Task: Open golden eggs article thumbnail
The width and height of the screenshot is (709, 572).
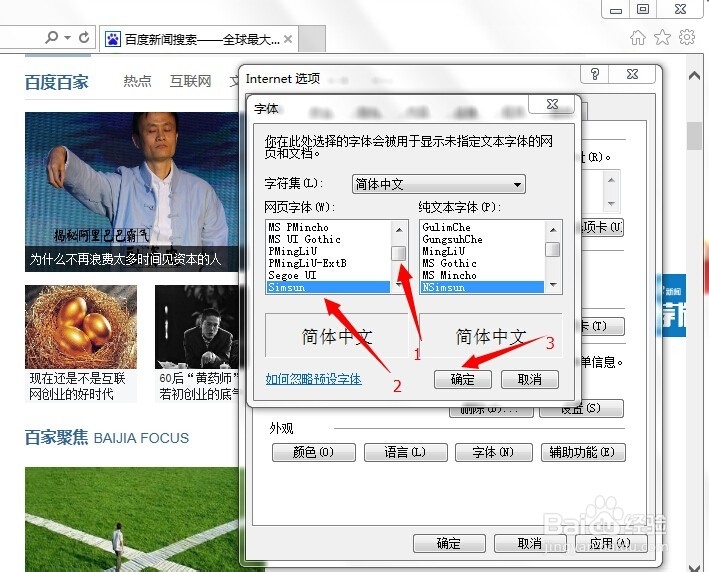Action: [81, 327]
